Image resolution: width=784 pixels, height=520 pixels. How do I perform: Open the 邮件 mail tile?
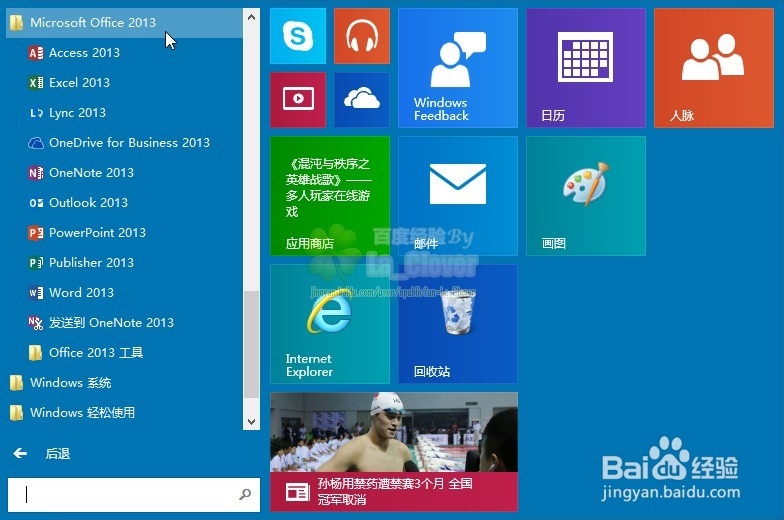[x=458, y=196]
